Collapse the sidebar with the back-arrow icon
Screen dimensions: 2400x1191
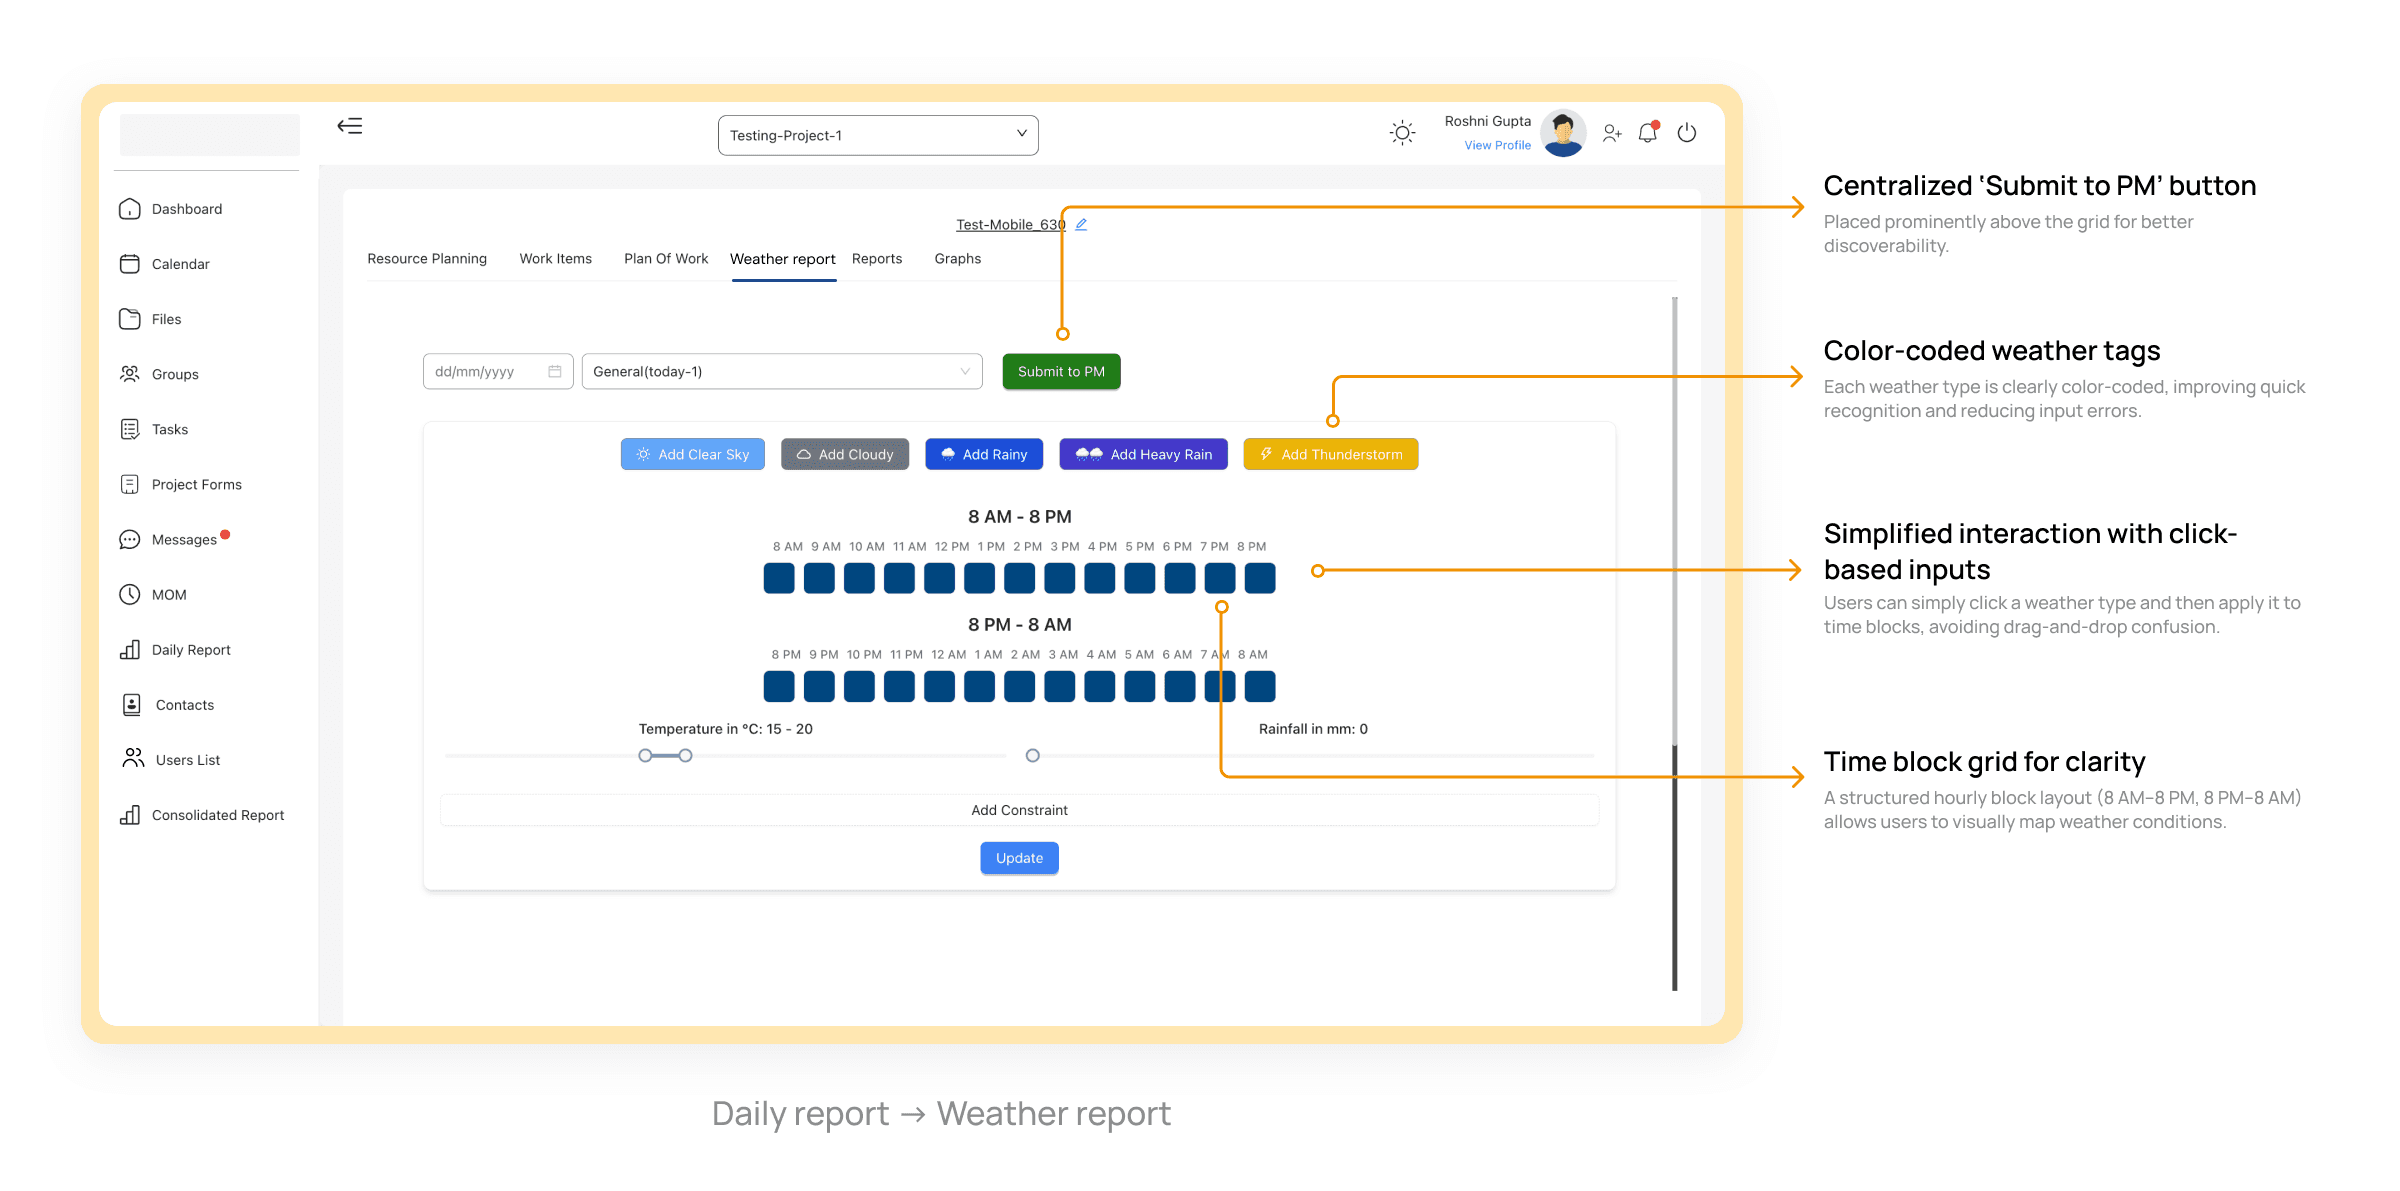pyautogui.click(x=349, y=126)
